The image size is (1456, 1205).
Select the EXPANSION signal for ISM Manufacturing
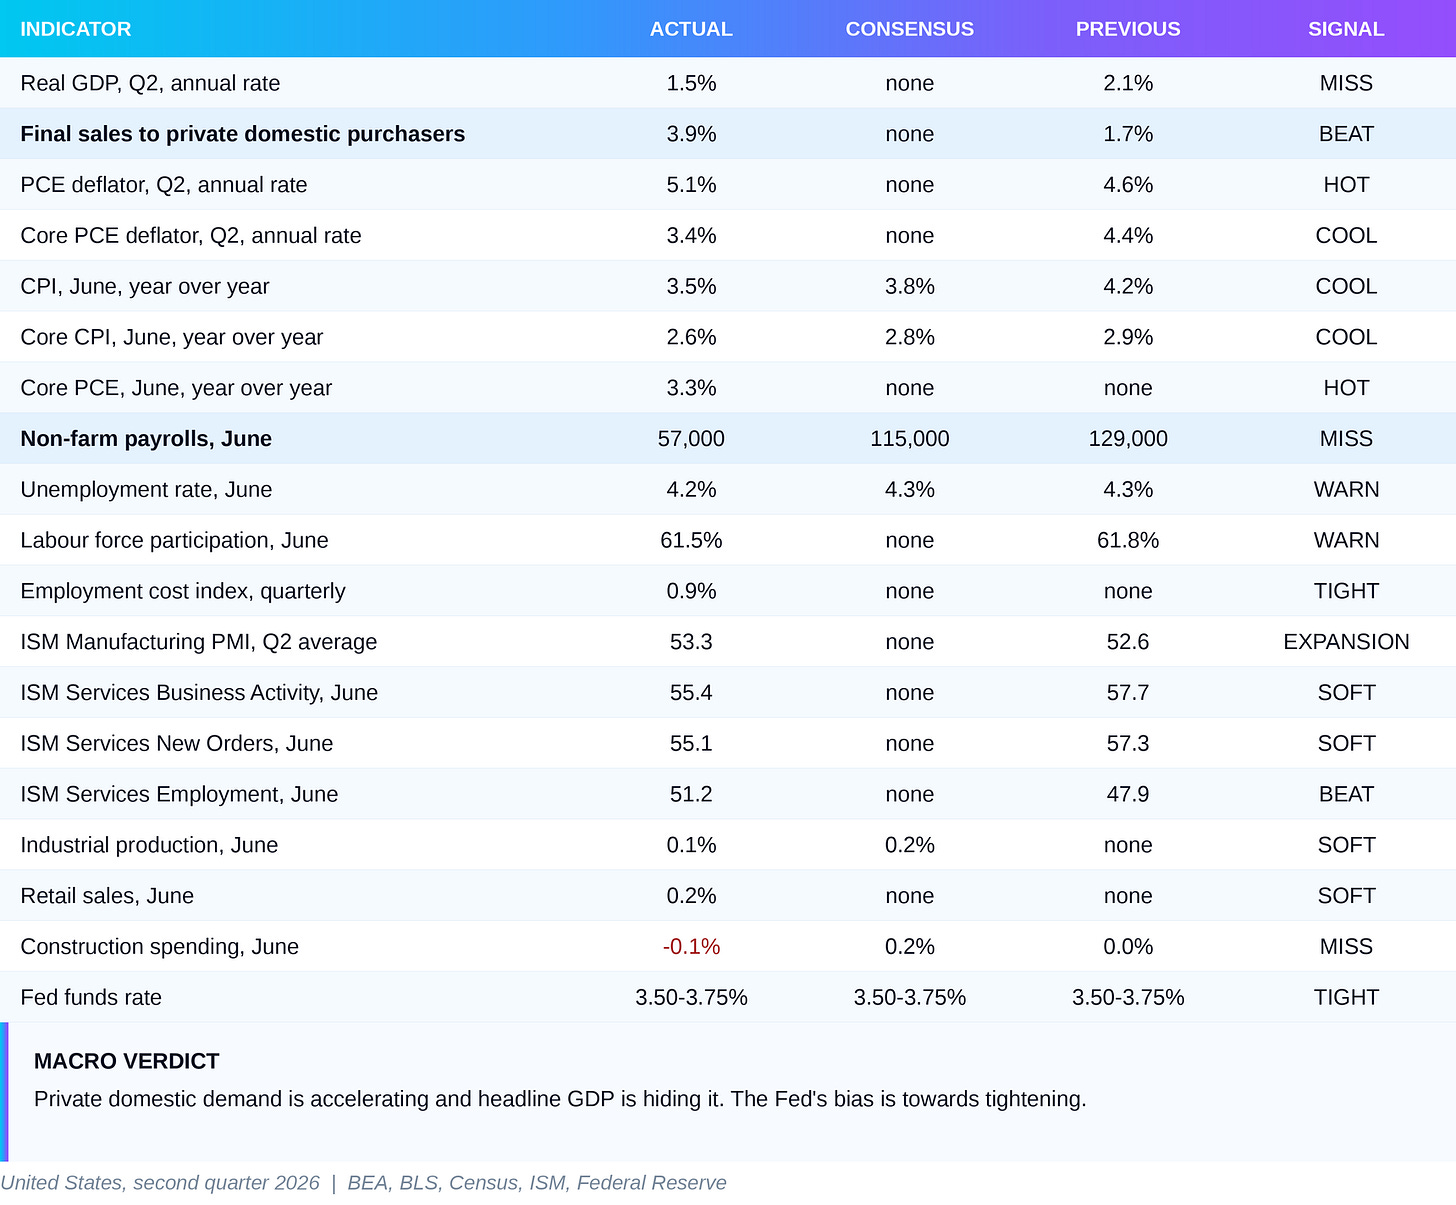tap(1346, 642)
